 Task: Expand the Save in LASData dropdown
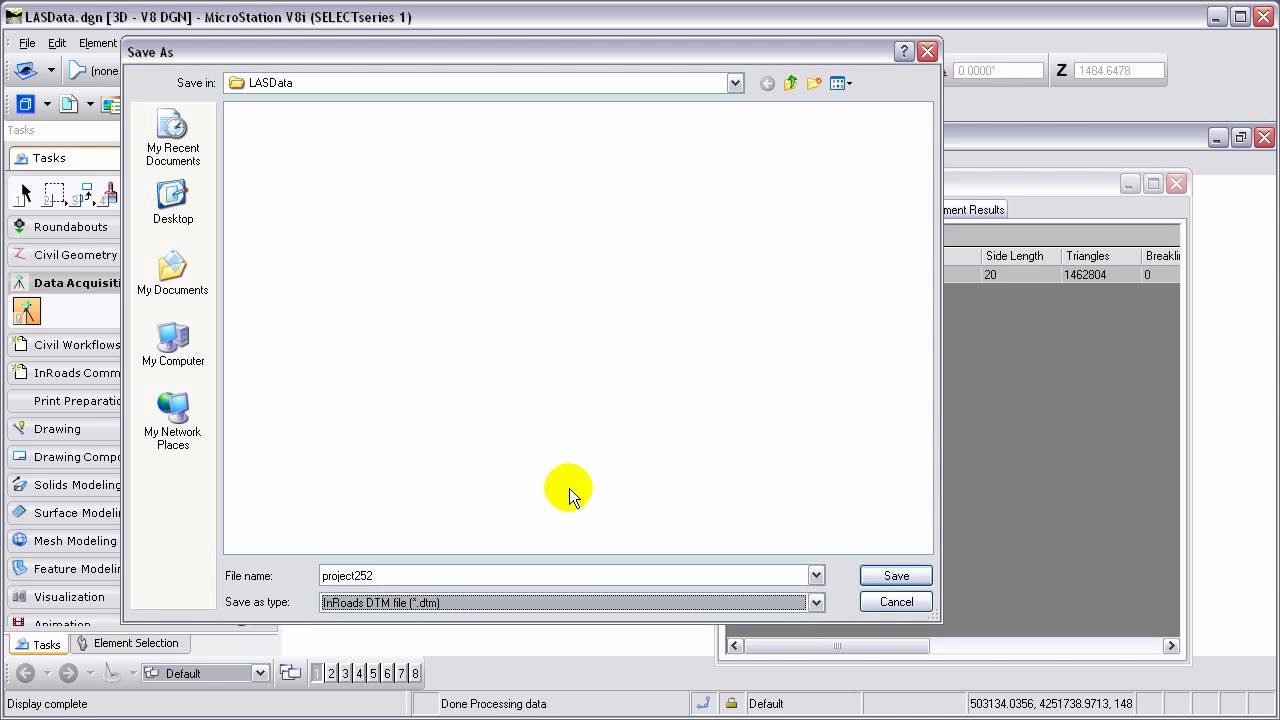tap(735, 83)
